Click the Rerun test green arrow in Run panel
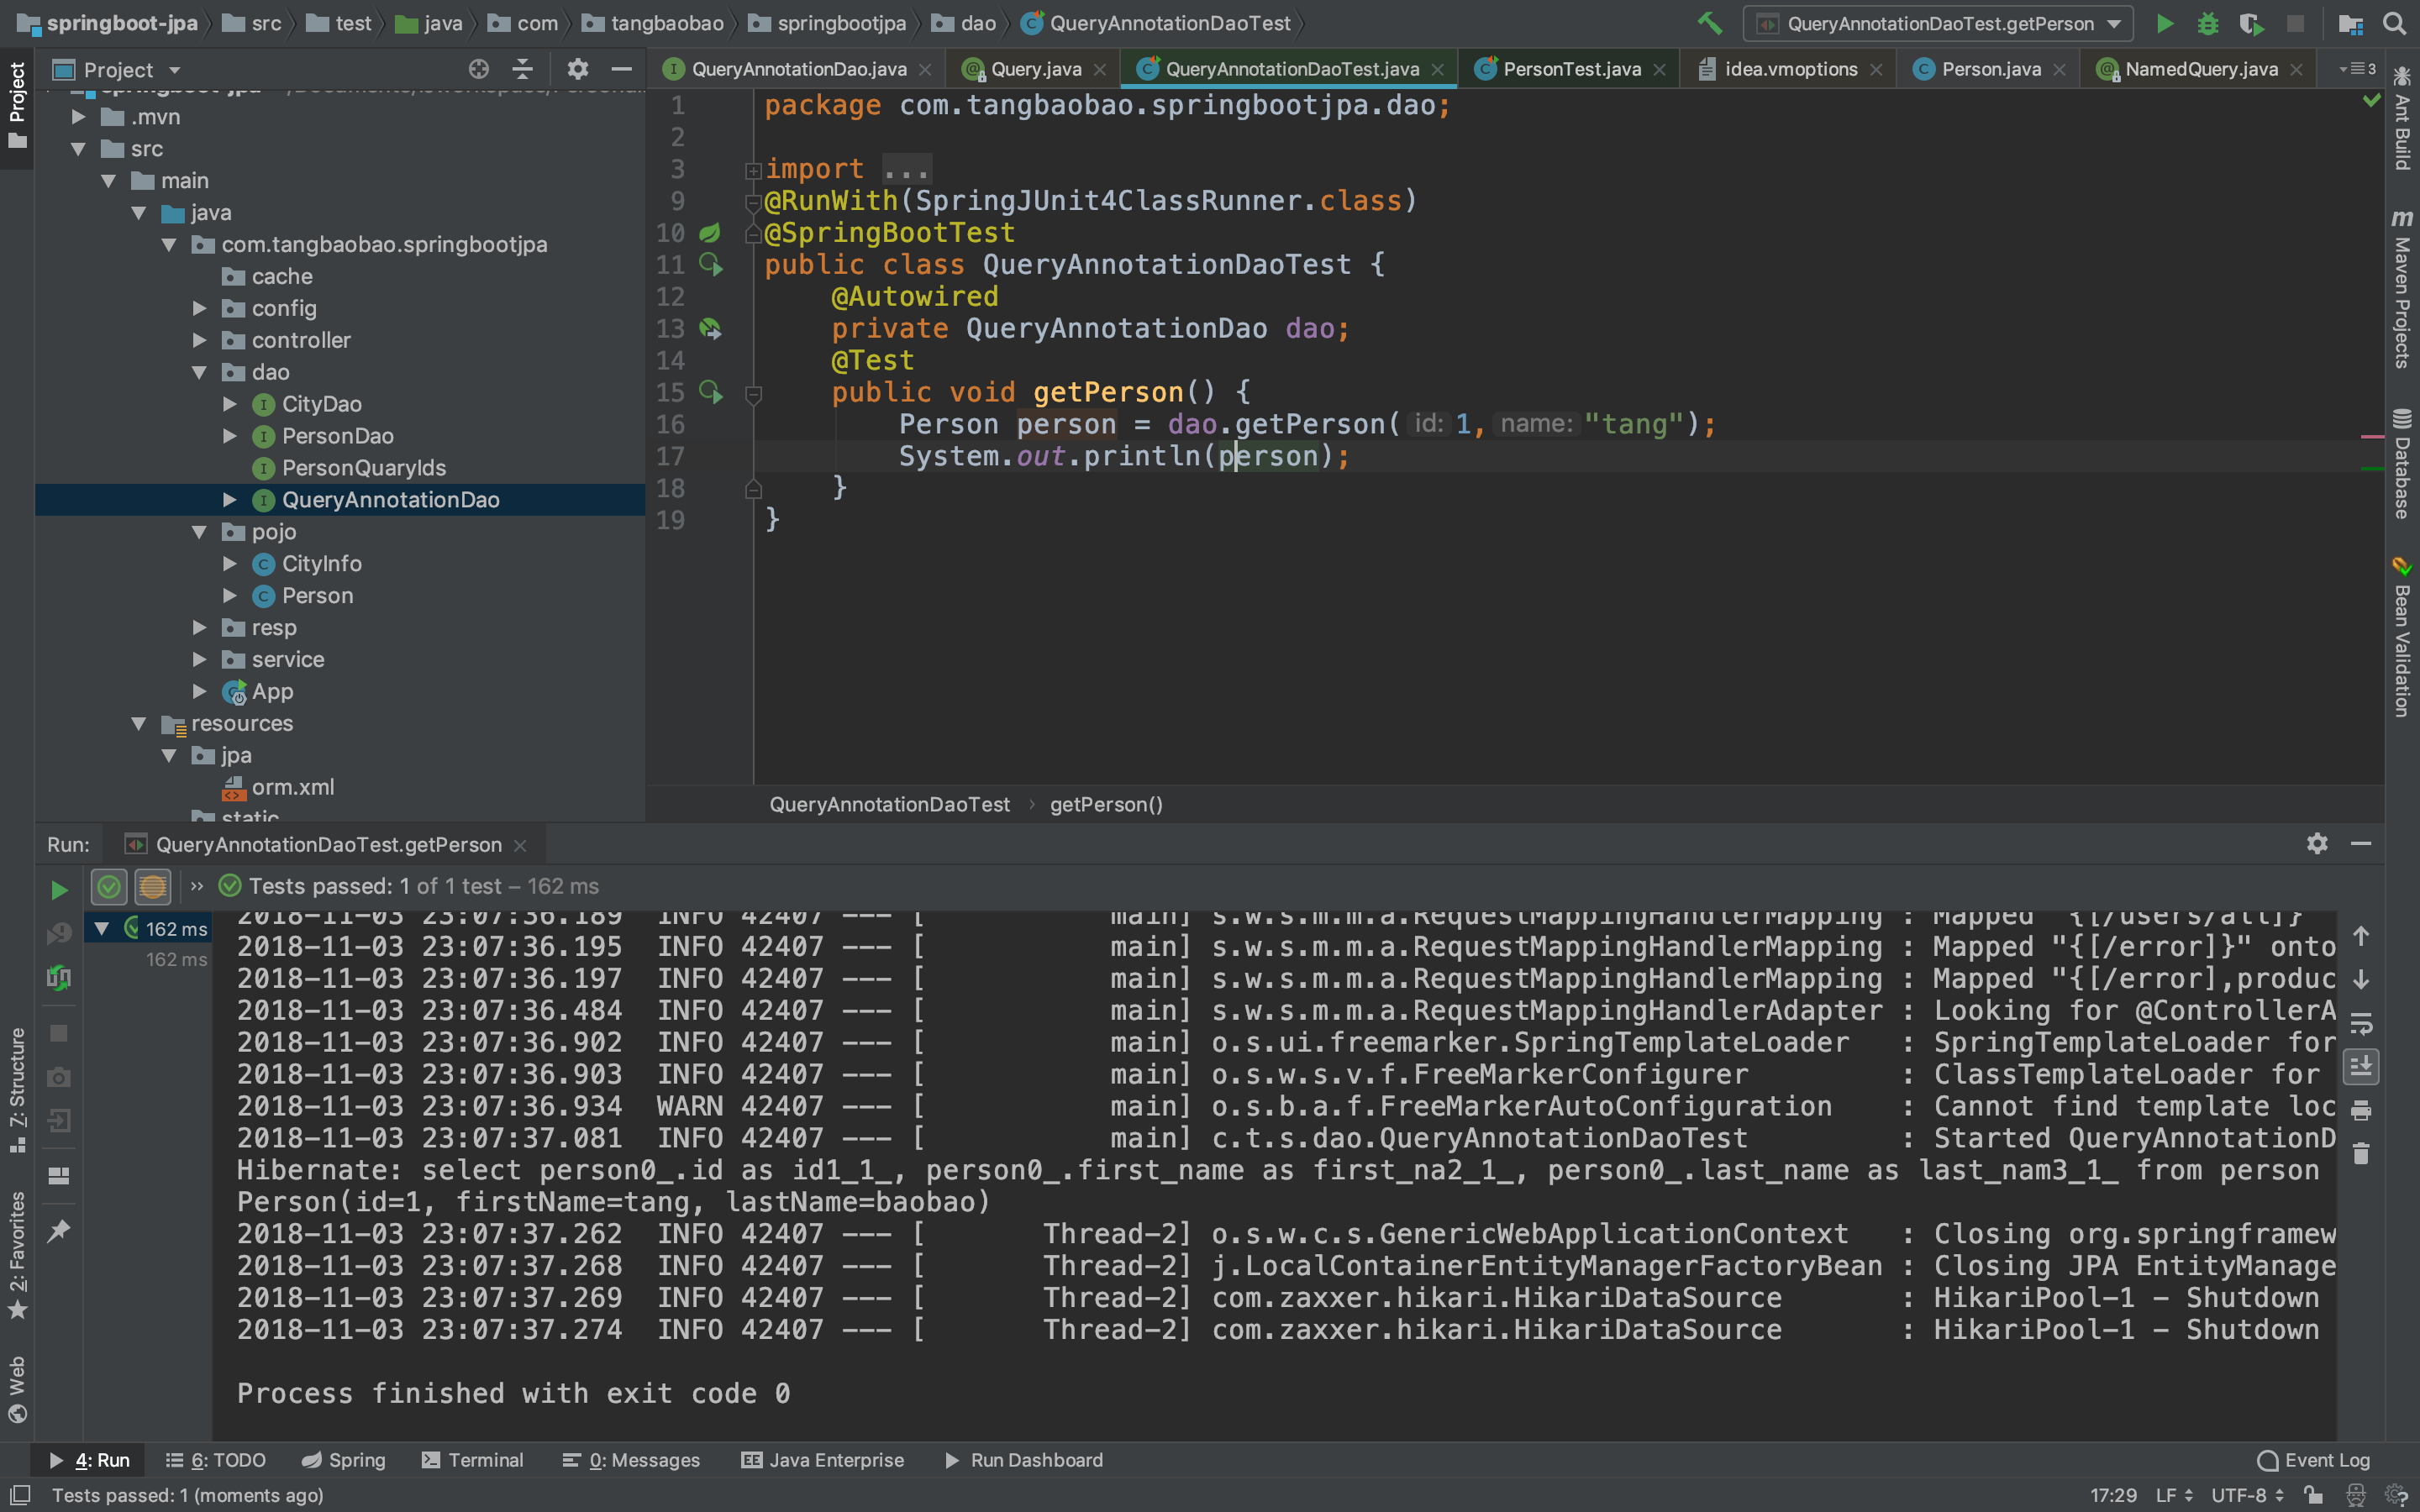The image size is (2420, 1512). (59, 889)
